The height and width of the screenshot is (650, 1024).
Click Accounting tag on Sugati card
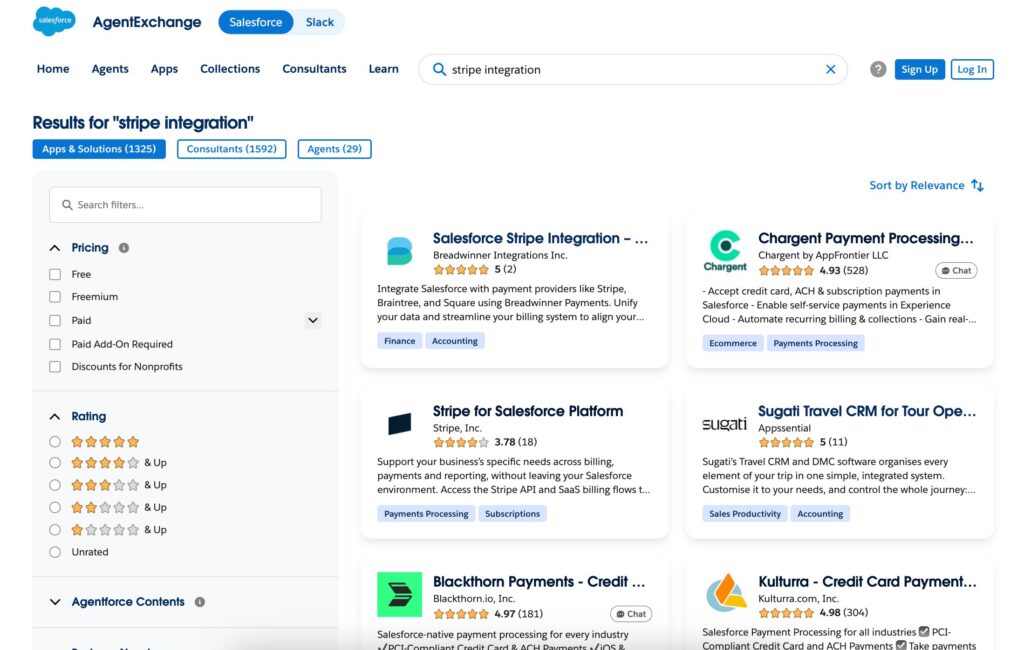(820, 513)
